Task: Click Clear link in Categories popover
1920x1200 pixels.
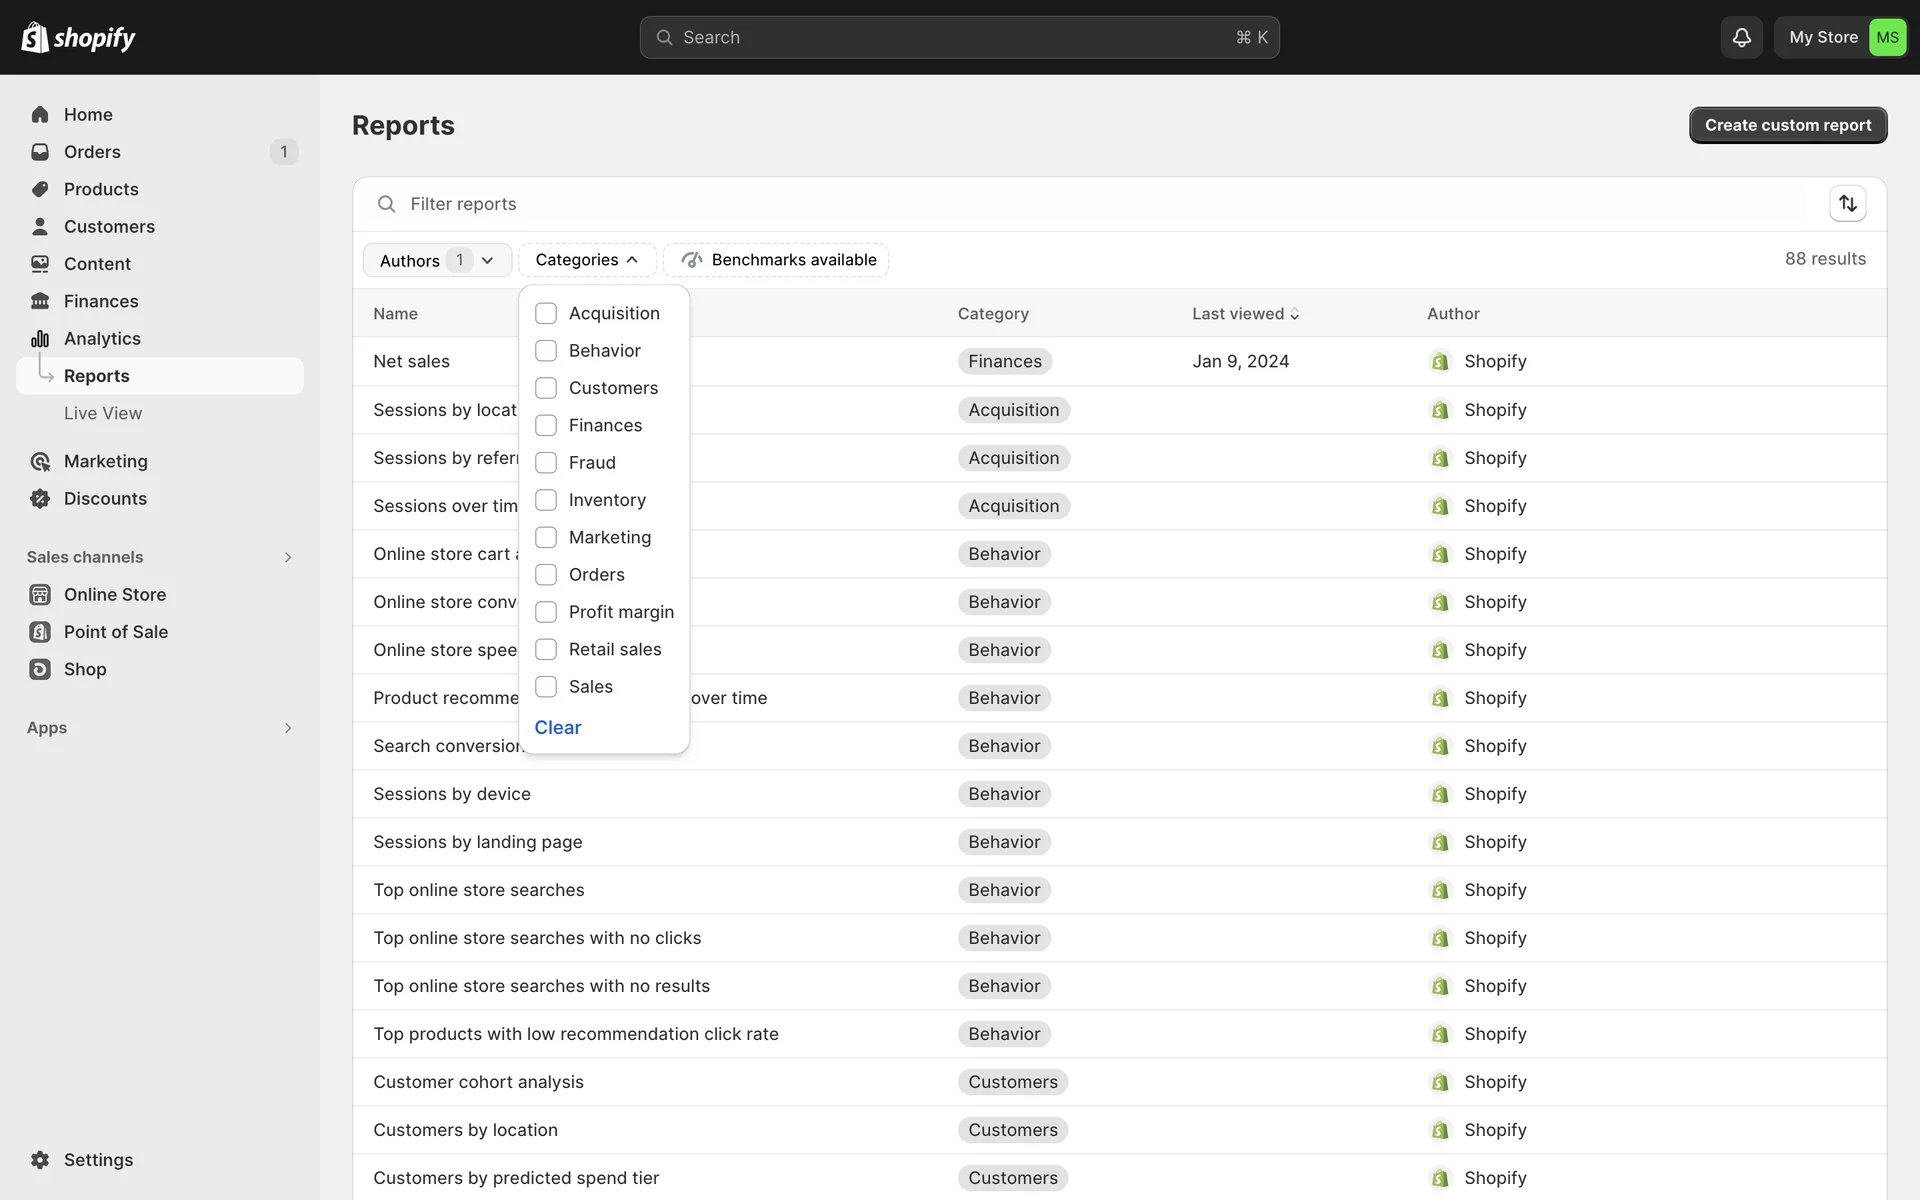Action: pyautogui.click(x=557, y=728)
